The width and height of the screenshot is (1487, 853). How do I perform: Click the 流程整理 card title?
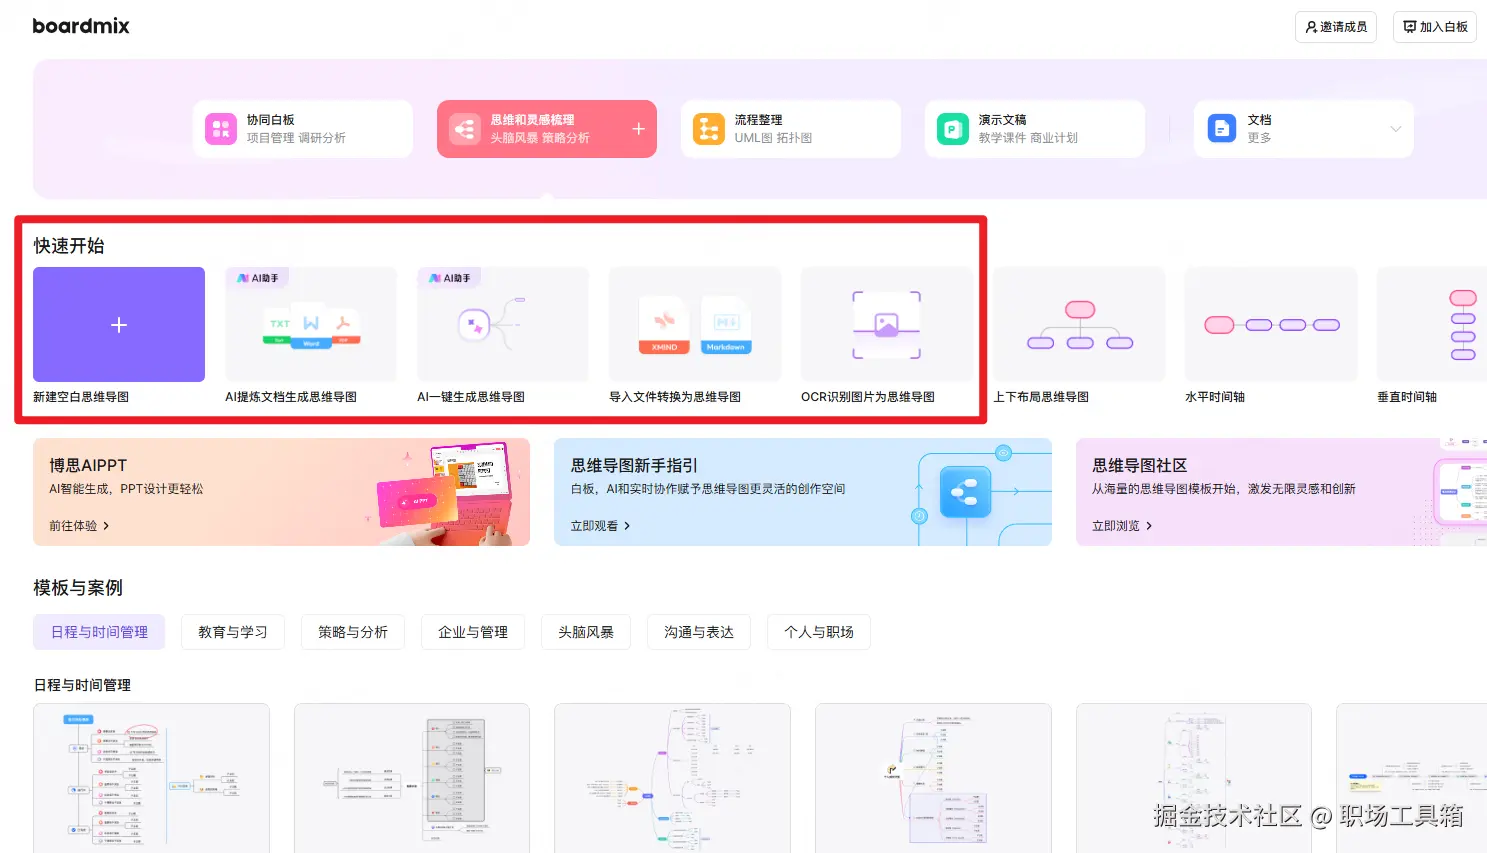[x=759, y=120]
